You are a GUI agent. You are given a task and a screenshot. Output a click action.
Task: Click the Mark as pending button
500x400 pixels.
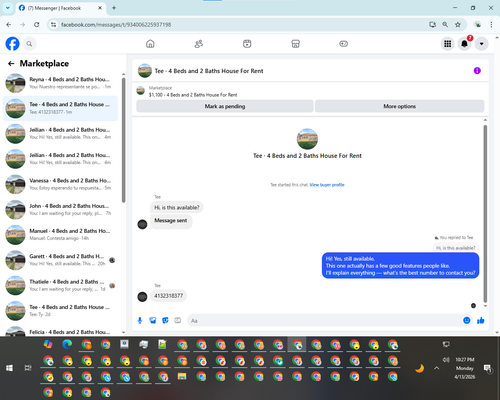click(x=225, y=106)
